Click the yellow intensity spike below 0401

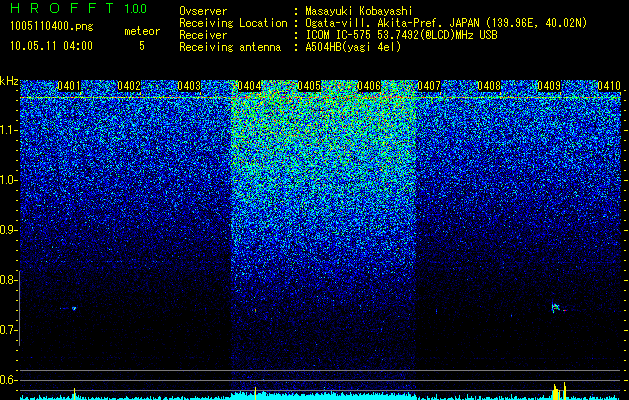pyautogui.click(x=74, y=393)
